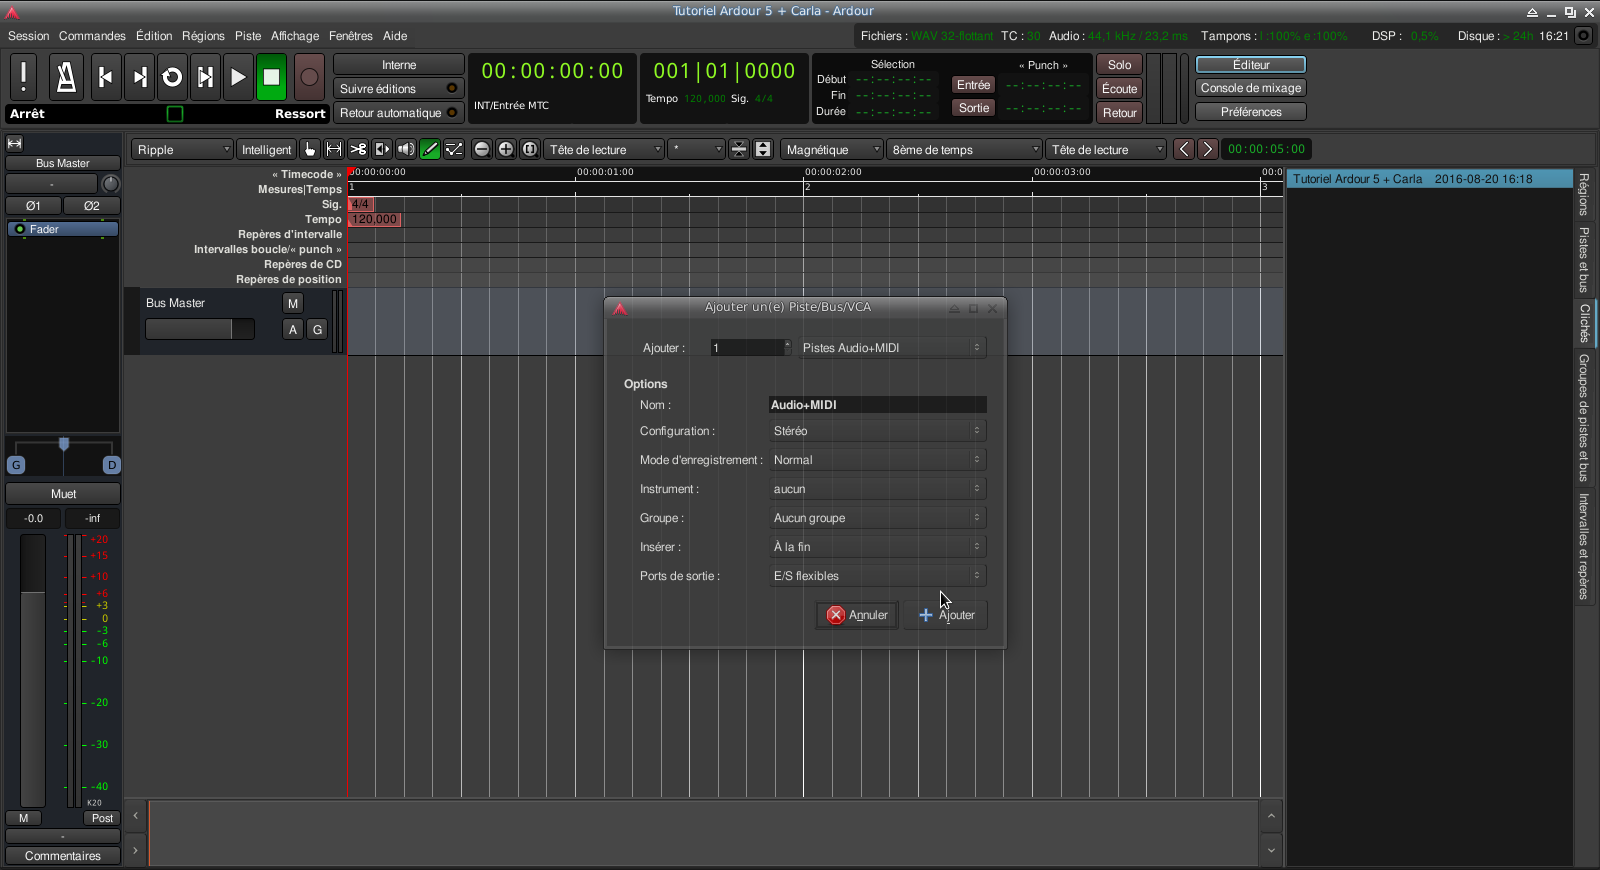Select the Grab hand tool
The height and width of the screenshot is (870, 1600).
coord(310,149)
